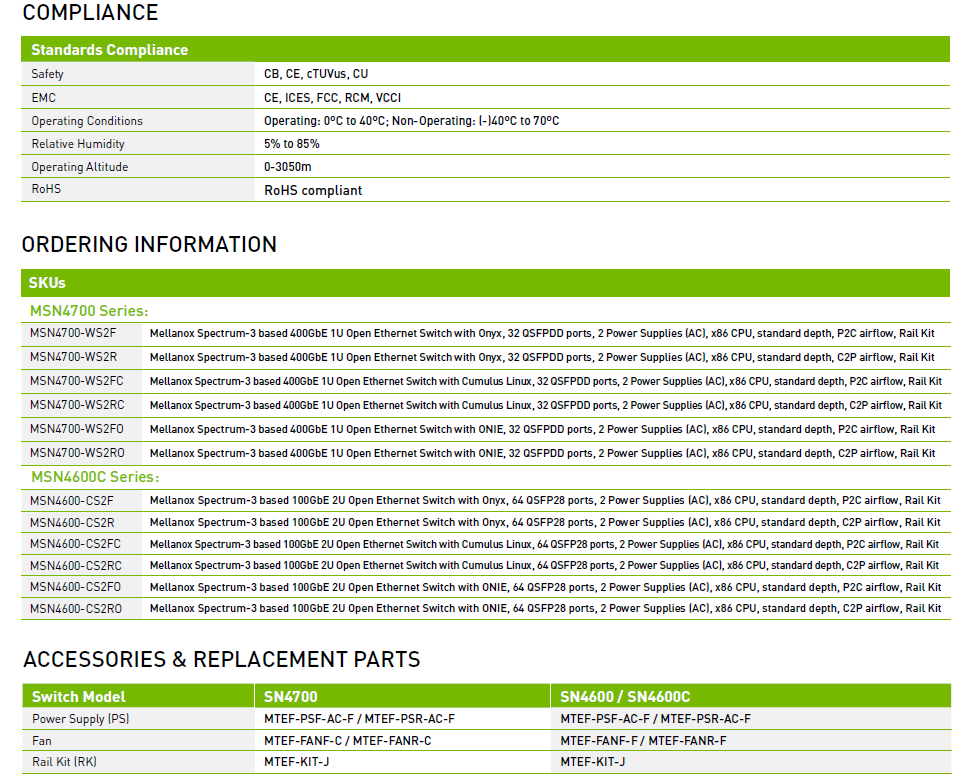This screenshot has width=963, height=784.
Task: Select the SN4700 fan part MTEF-FANF-C
Action: [x=304, y=740]
